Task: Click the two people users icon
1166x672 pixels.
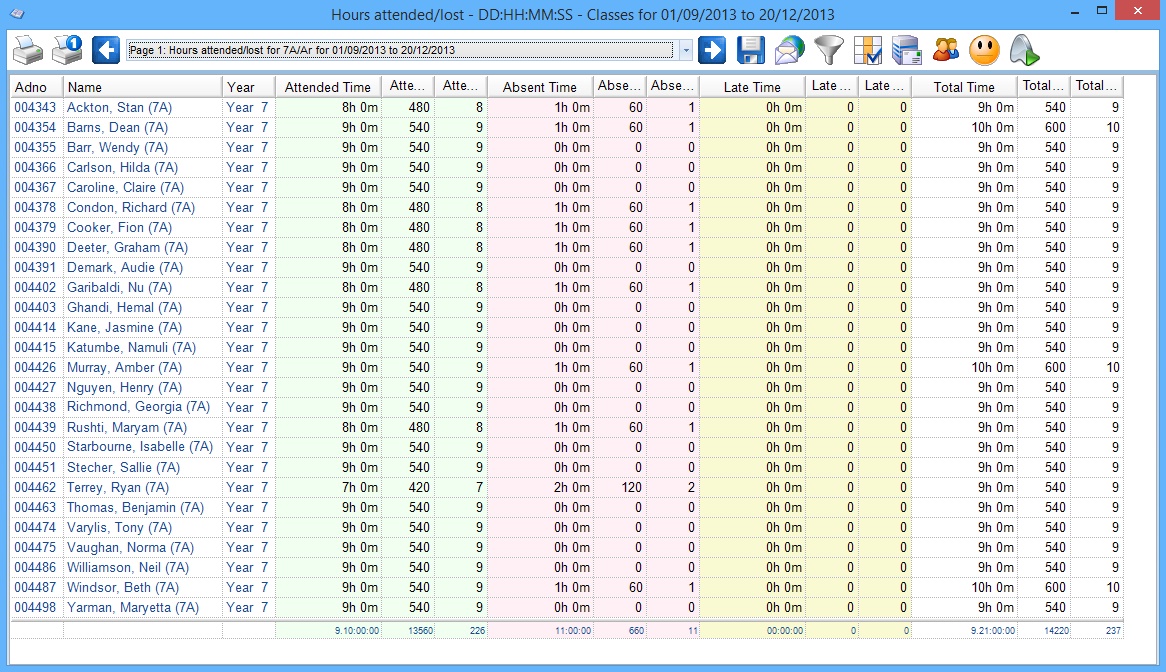Action: pos(945,51)
